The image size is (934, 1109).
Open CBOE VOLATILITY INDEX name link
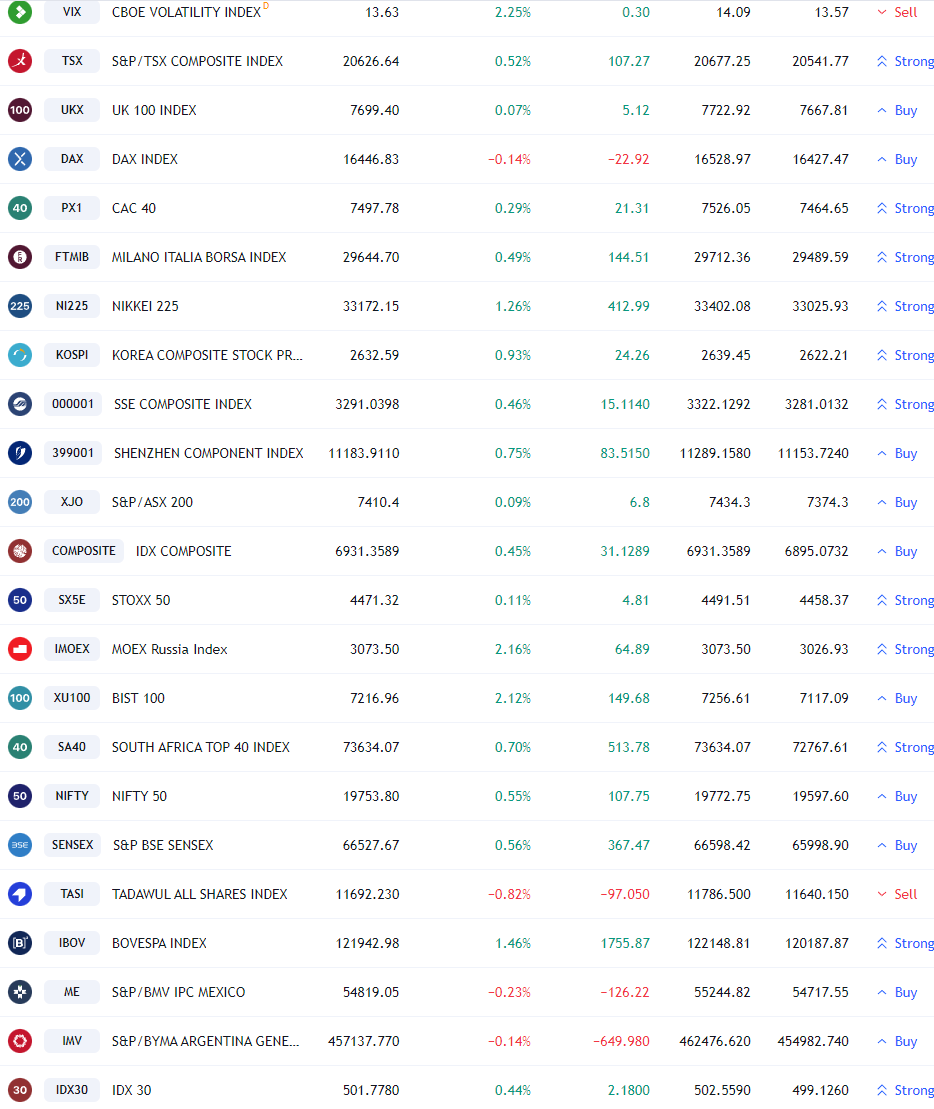186,13
